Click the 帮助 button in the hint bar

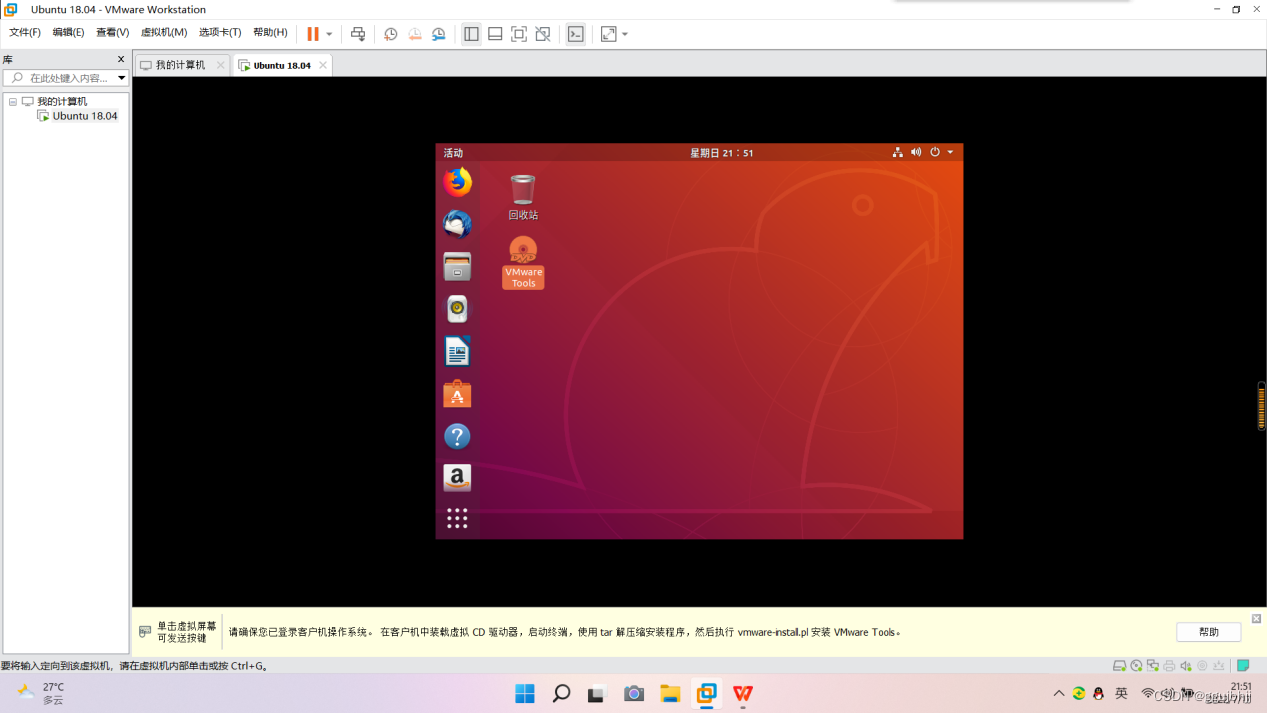[1209, 632]
